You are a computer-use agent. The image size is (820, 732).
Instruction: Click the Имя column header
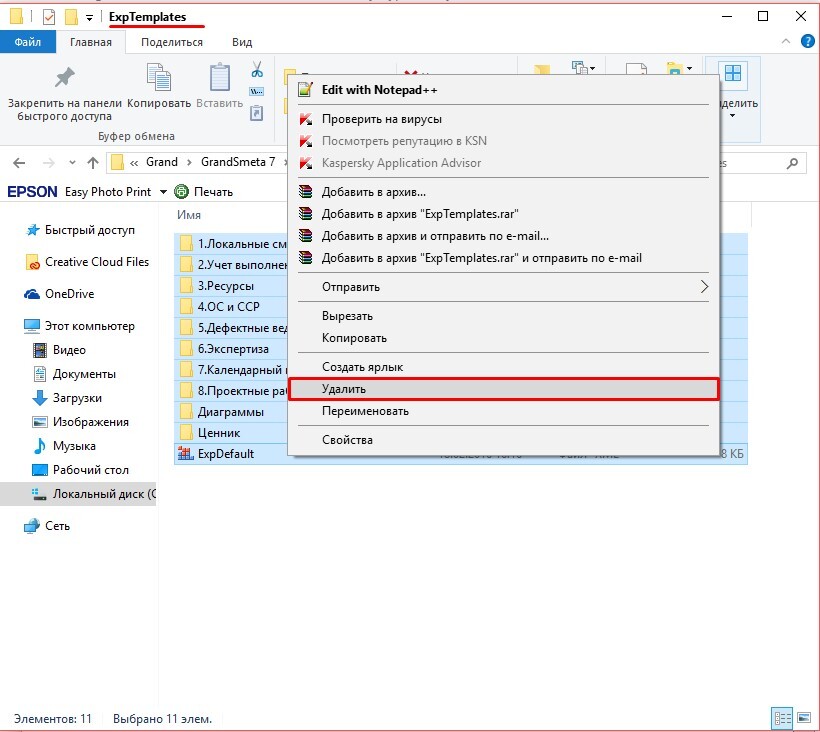coord(189,215)
